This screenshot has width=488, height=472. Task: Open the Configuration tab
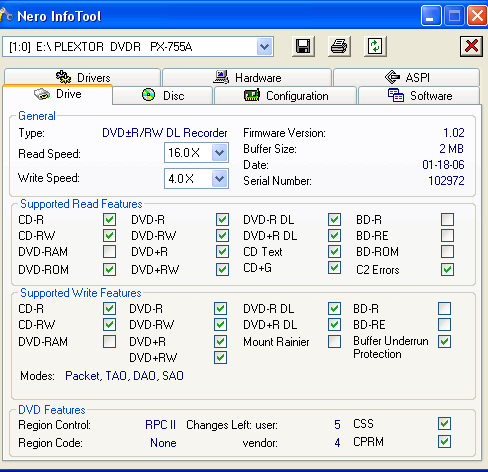(286, 96)
